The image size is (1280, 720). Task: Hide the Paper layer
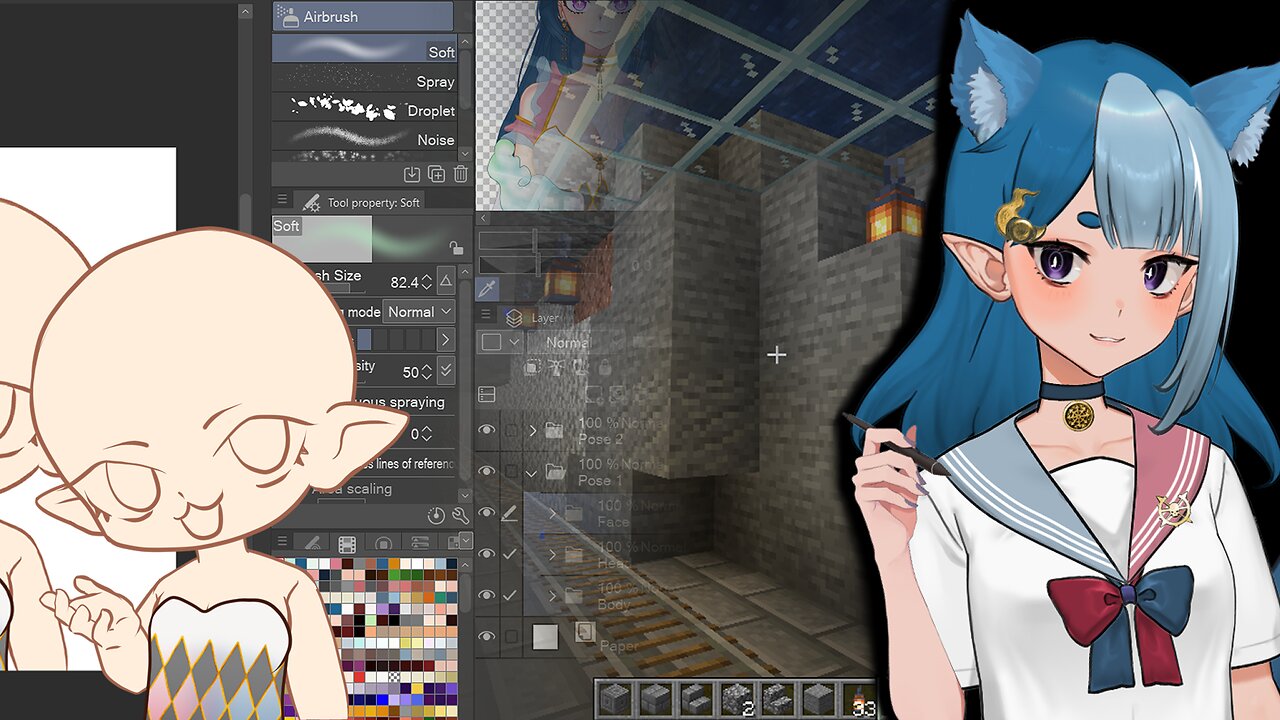pos(487,636)
